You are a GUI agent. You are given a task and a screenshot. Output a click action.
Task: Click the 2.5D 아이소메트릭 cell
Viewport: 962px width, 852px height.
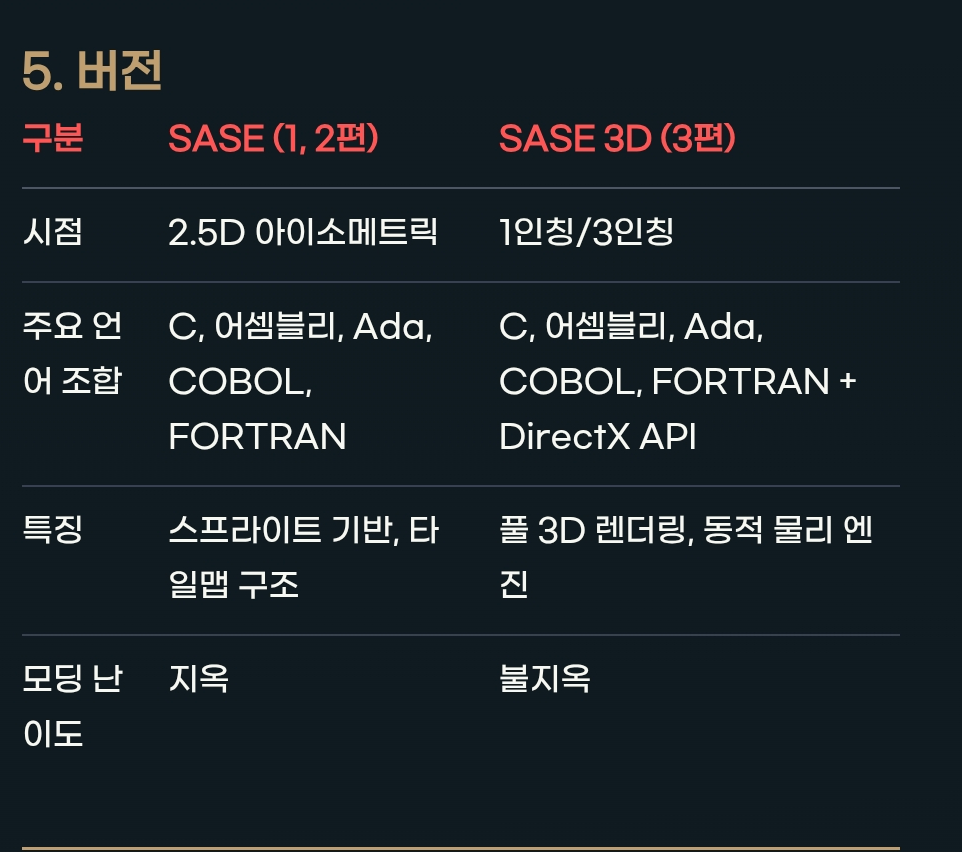click(303, 233)
